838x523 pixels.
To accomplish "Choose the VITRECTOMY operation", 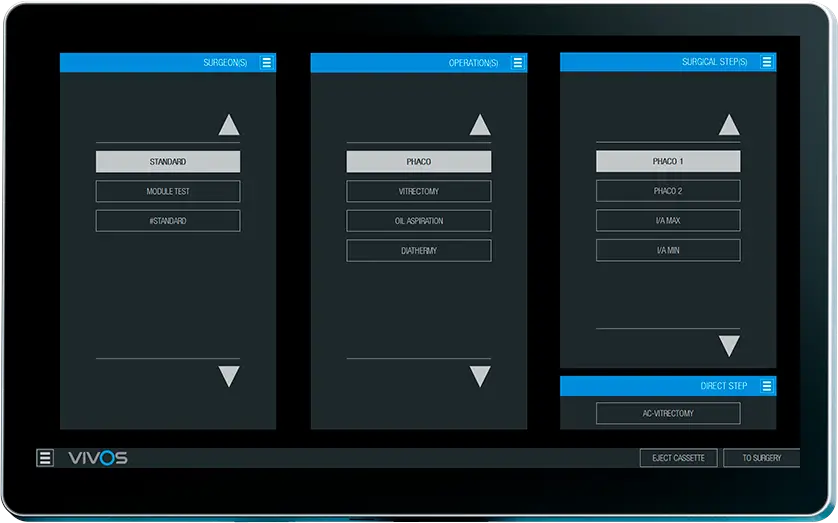I will click(x=419, y=191).
